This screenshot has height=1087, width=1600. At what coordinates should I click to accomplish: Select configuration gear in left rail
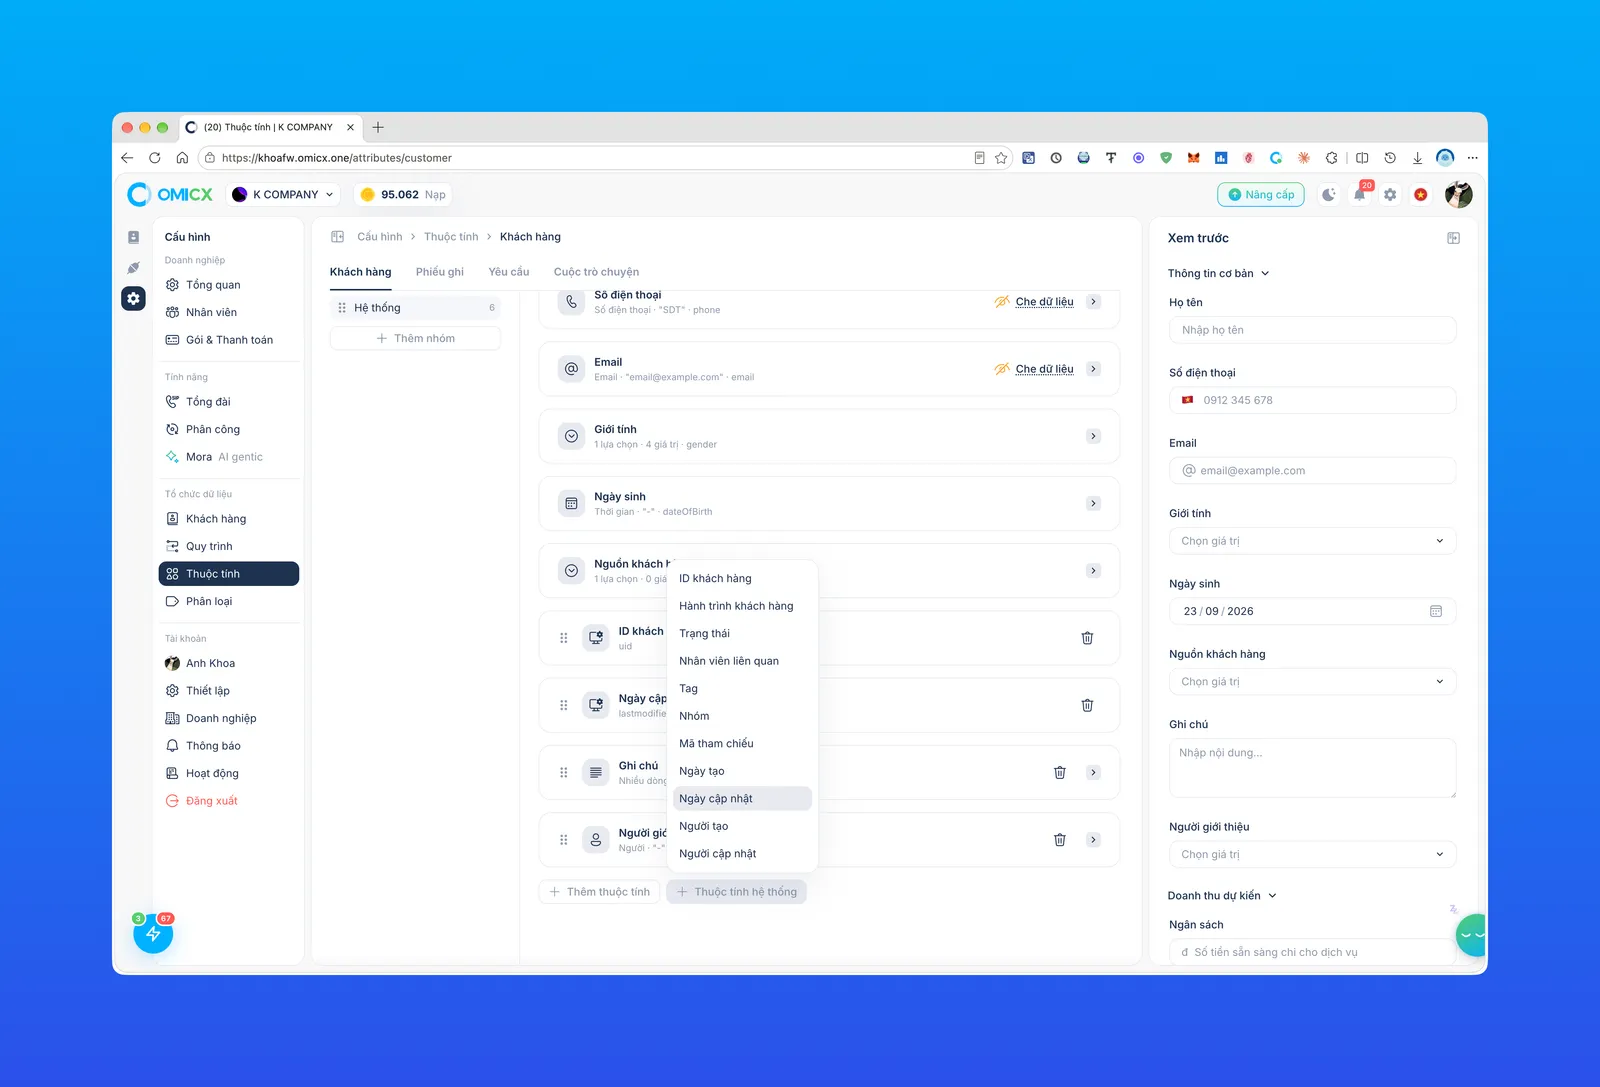(x=133, y=298)
